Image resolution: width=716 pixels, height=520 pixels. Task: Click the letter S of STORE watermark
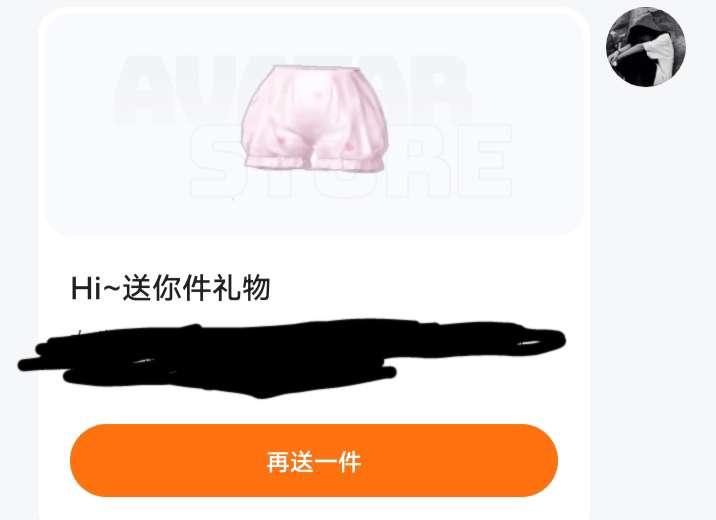click(216, 161)
